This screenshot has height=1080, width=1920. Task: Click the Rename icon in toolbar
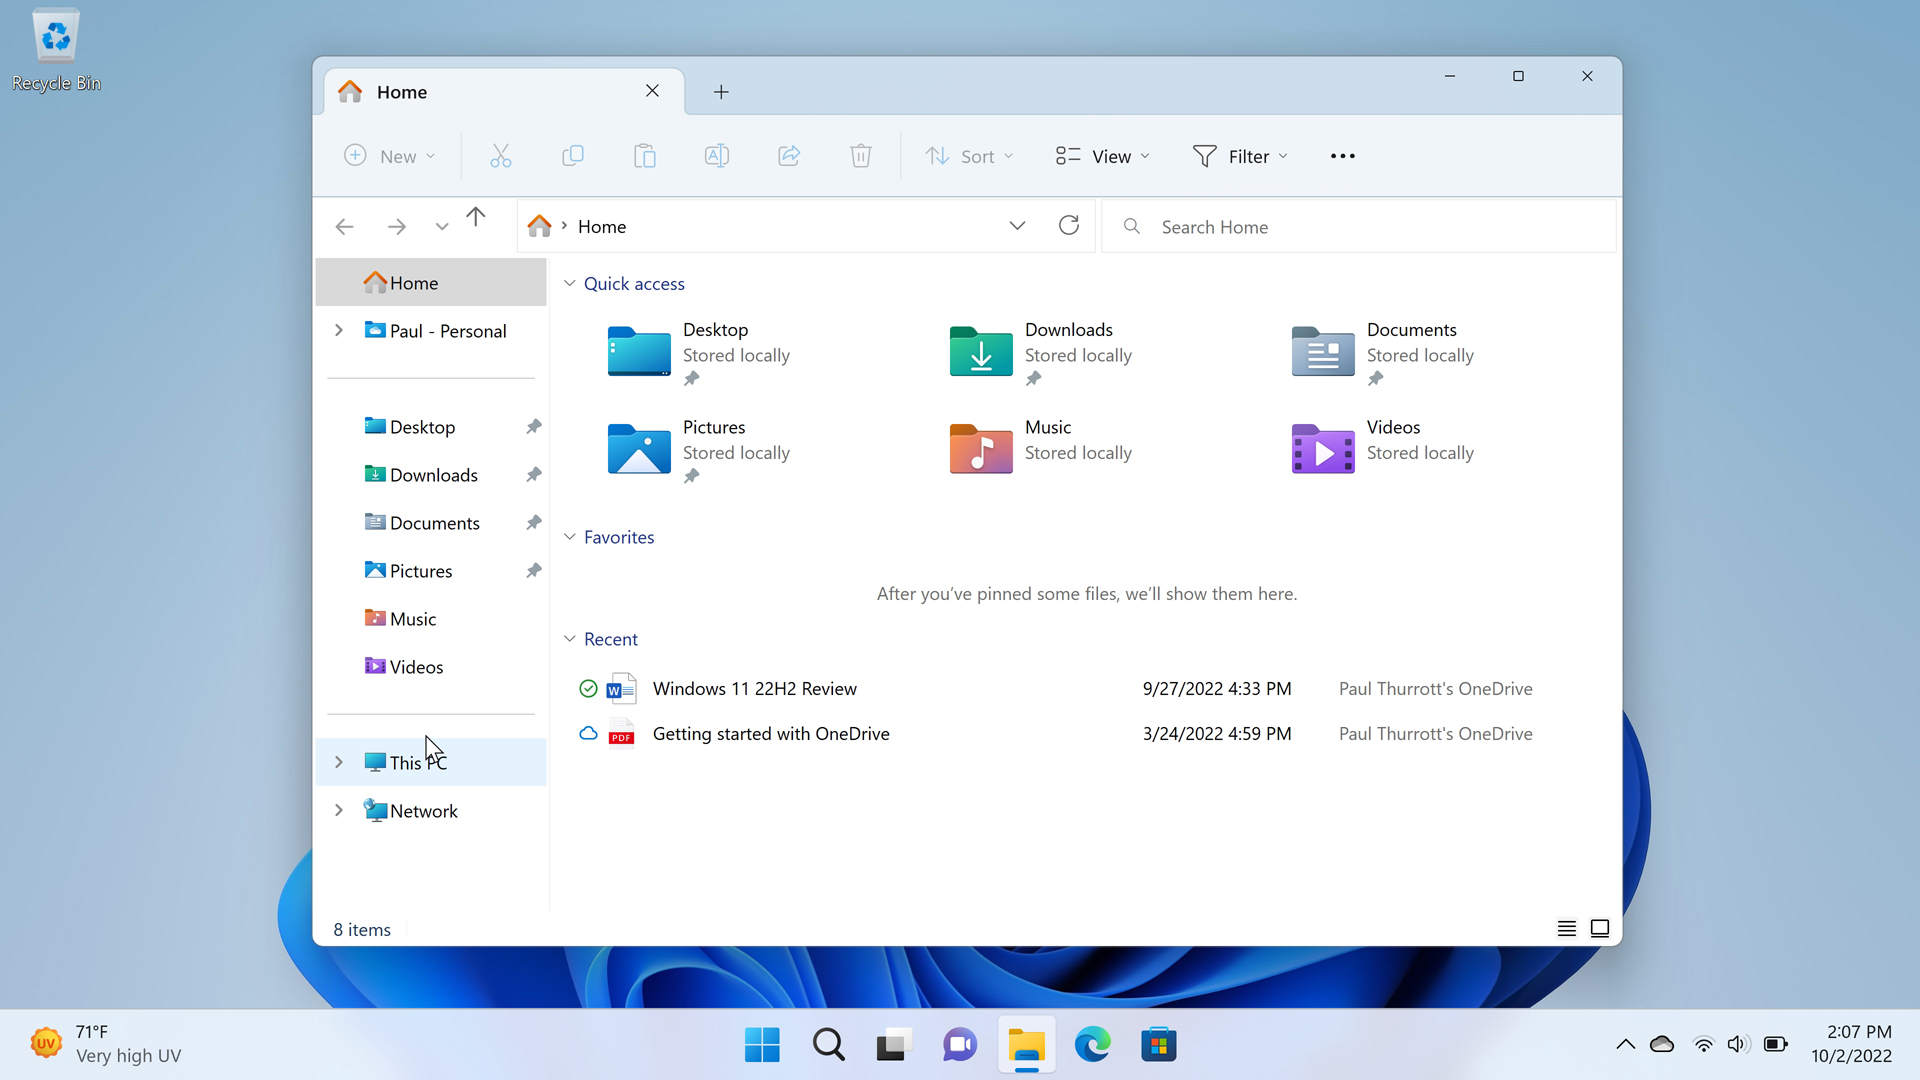click(x=717, y=156)
